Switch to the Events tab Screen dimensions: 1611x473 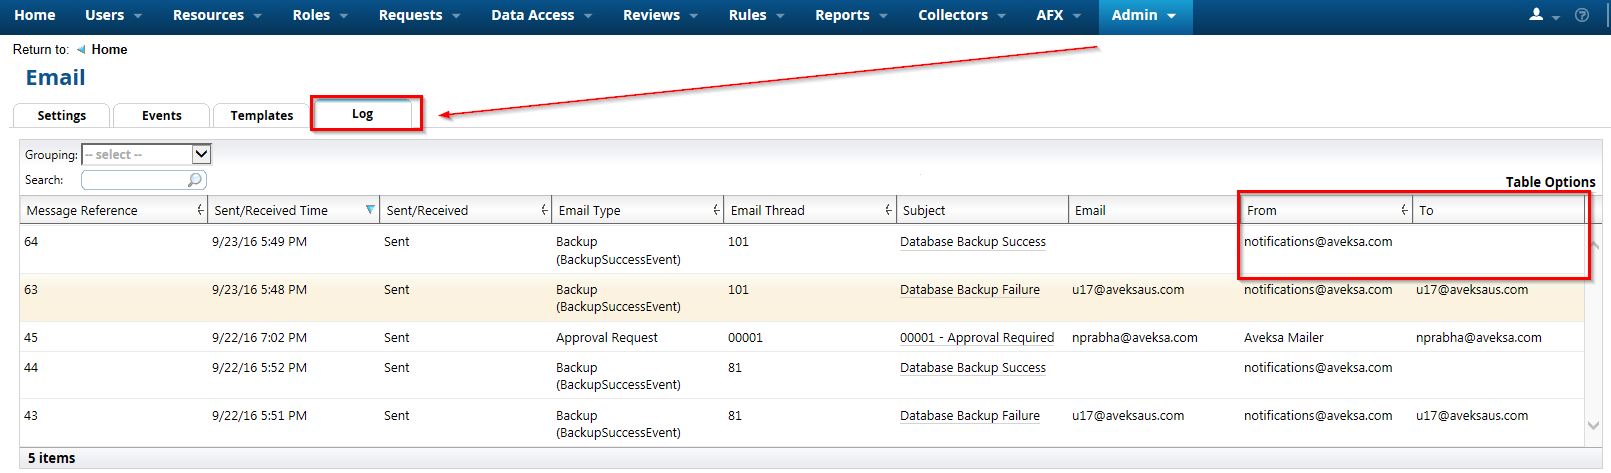161,115
